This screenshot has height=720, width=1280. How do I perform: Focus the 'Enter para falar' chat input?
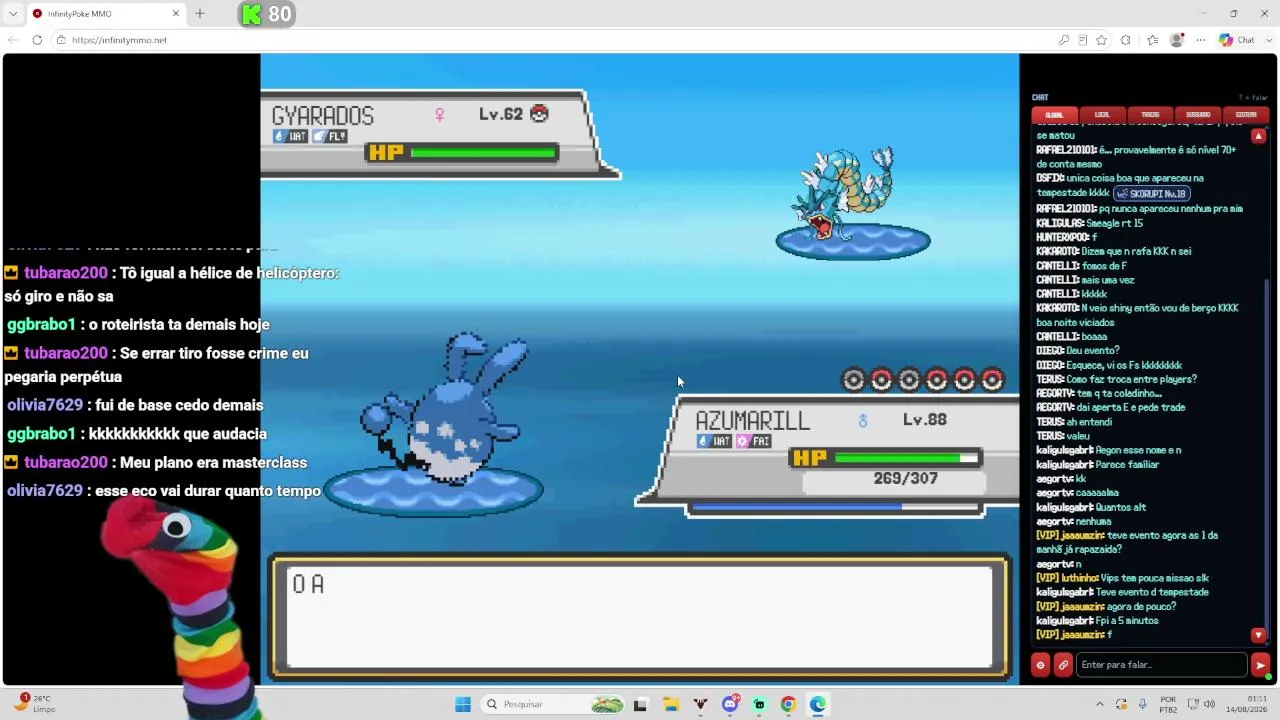(x=1162, y=665)
